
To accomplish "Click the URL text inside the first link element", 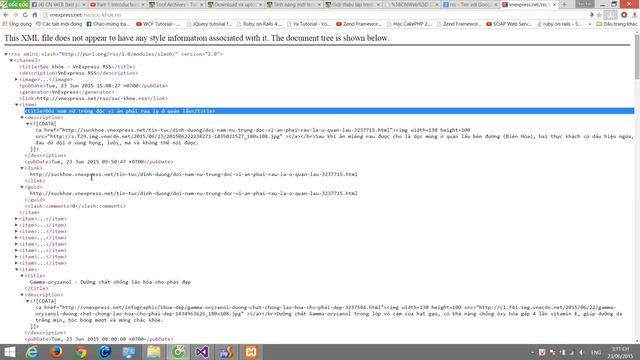I will [193, 174].
